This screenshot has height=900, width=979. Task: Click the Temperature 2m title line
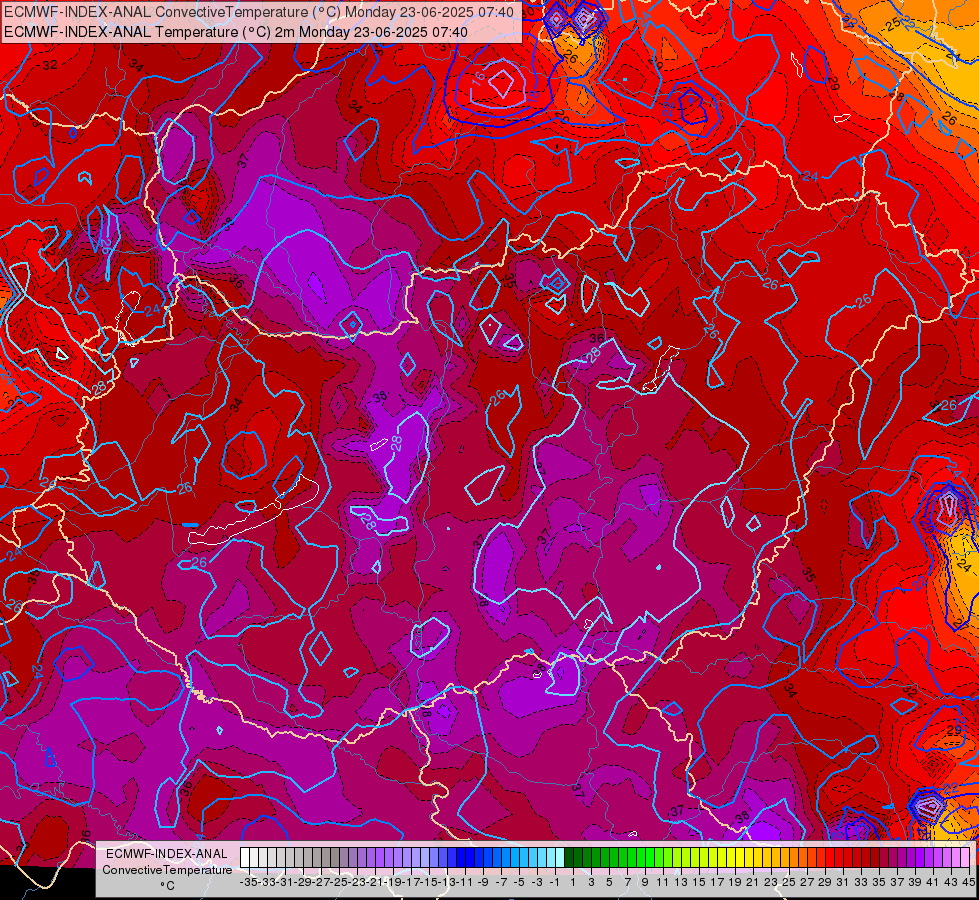(x=235, y=32)
